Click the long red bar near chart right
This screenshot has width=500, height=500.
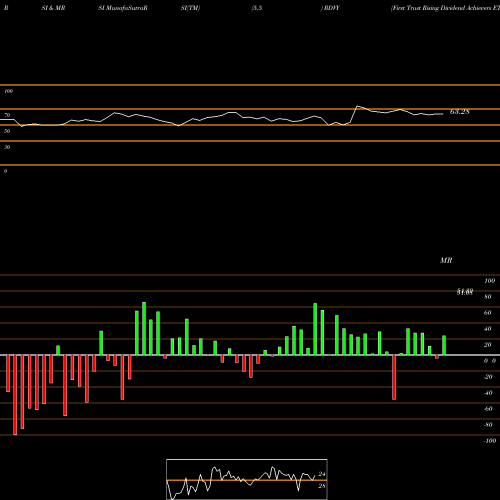394,377
